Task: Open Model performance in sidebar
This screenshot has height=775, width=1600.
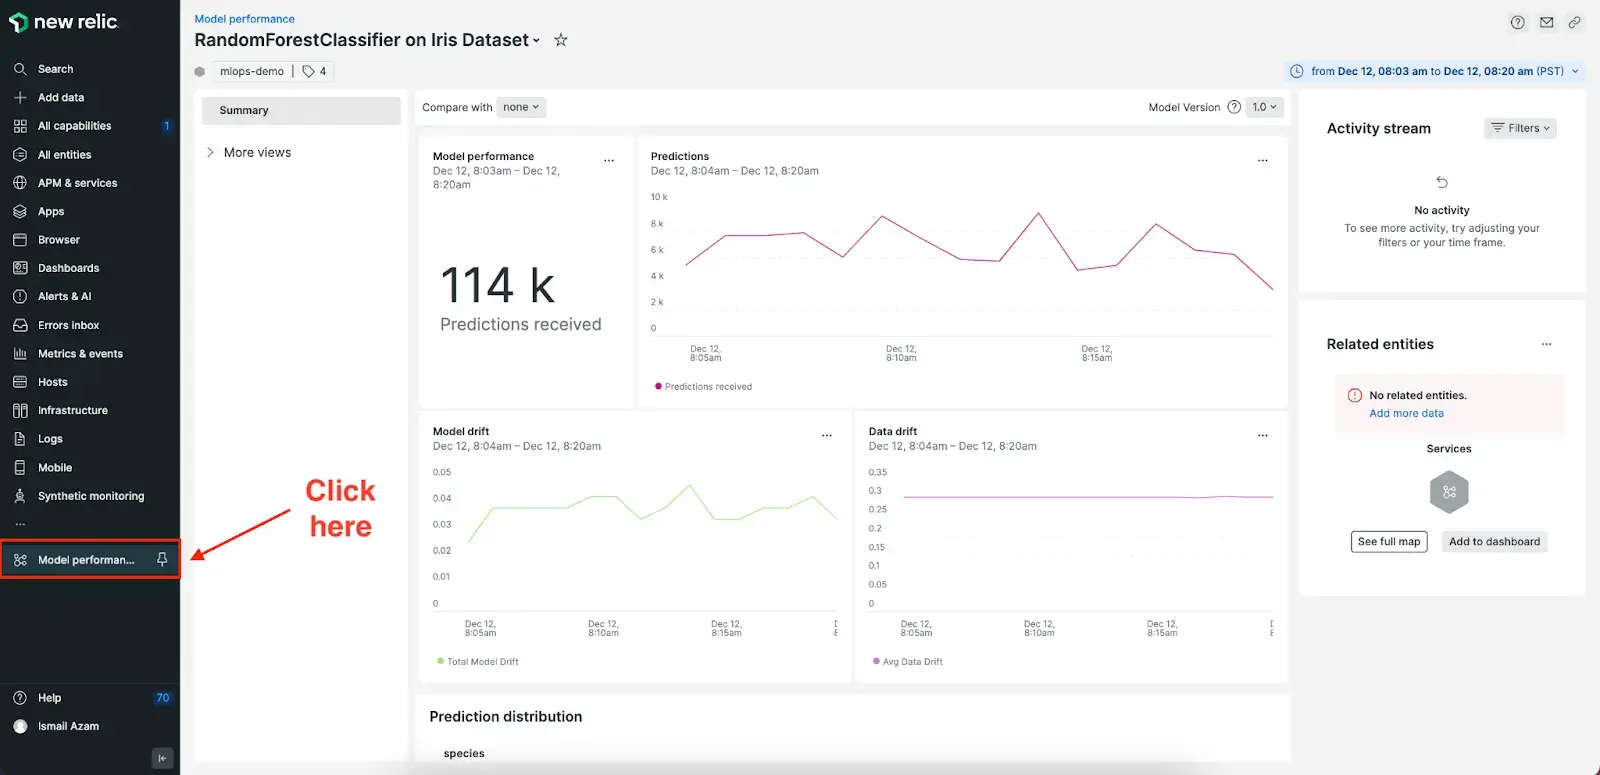Action: [x=86, y=560]
